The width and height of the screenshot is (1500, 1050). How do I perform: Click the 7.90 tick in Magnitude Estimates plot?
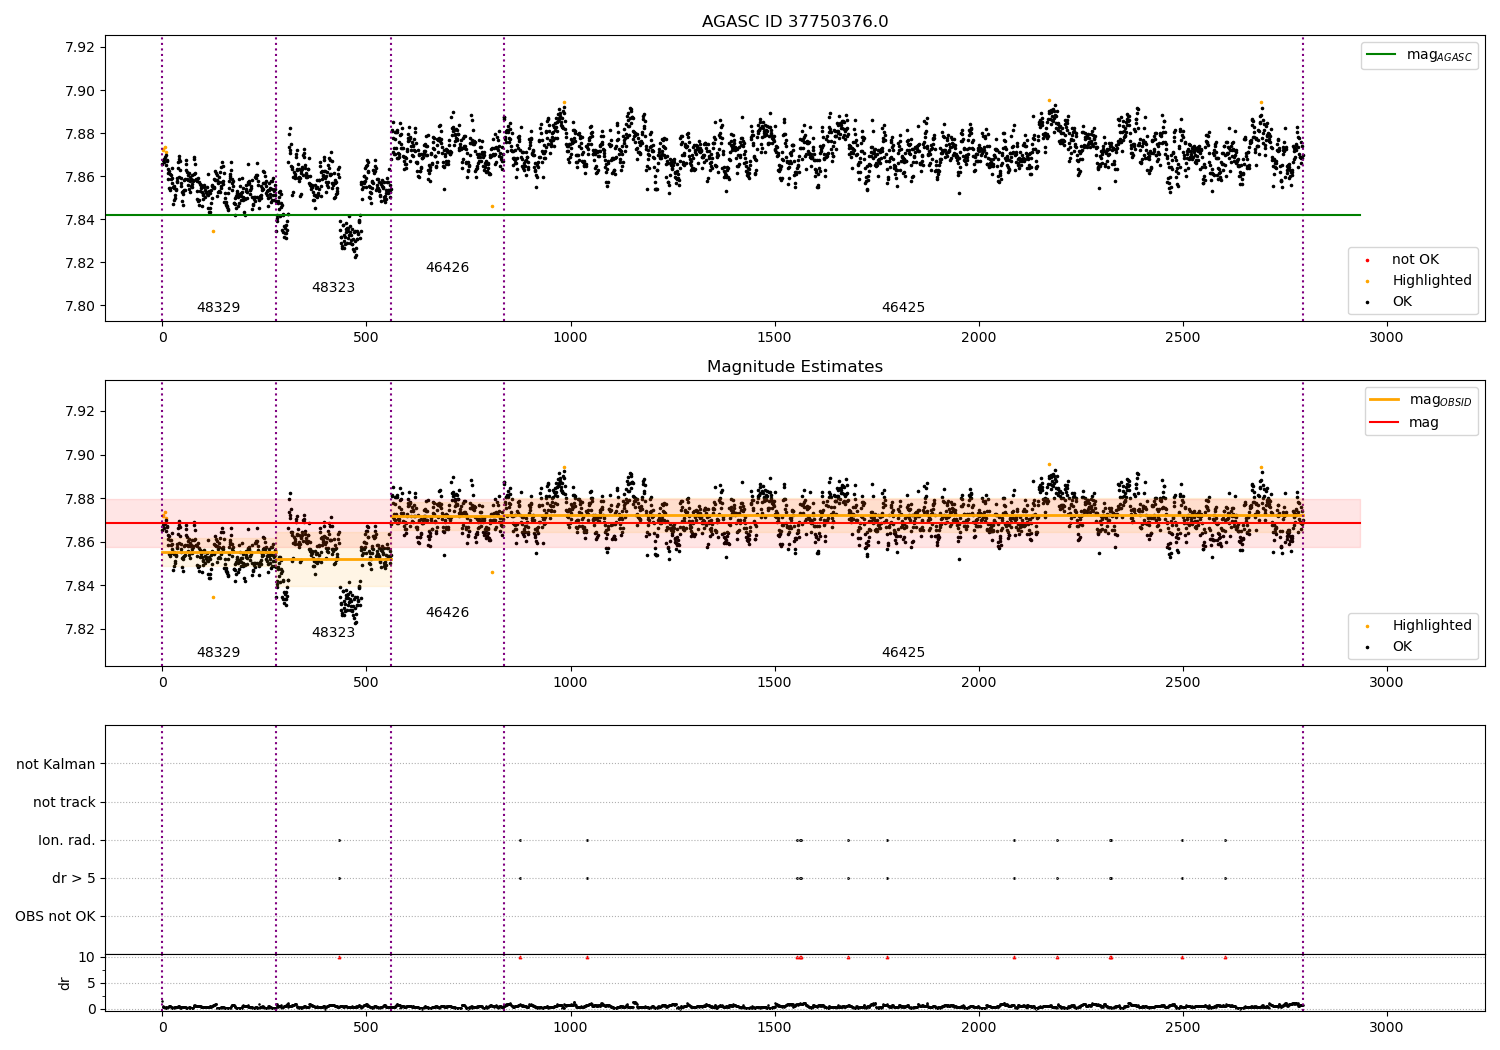tap(80, 456)
